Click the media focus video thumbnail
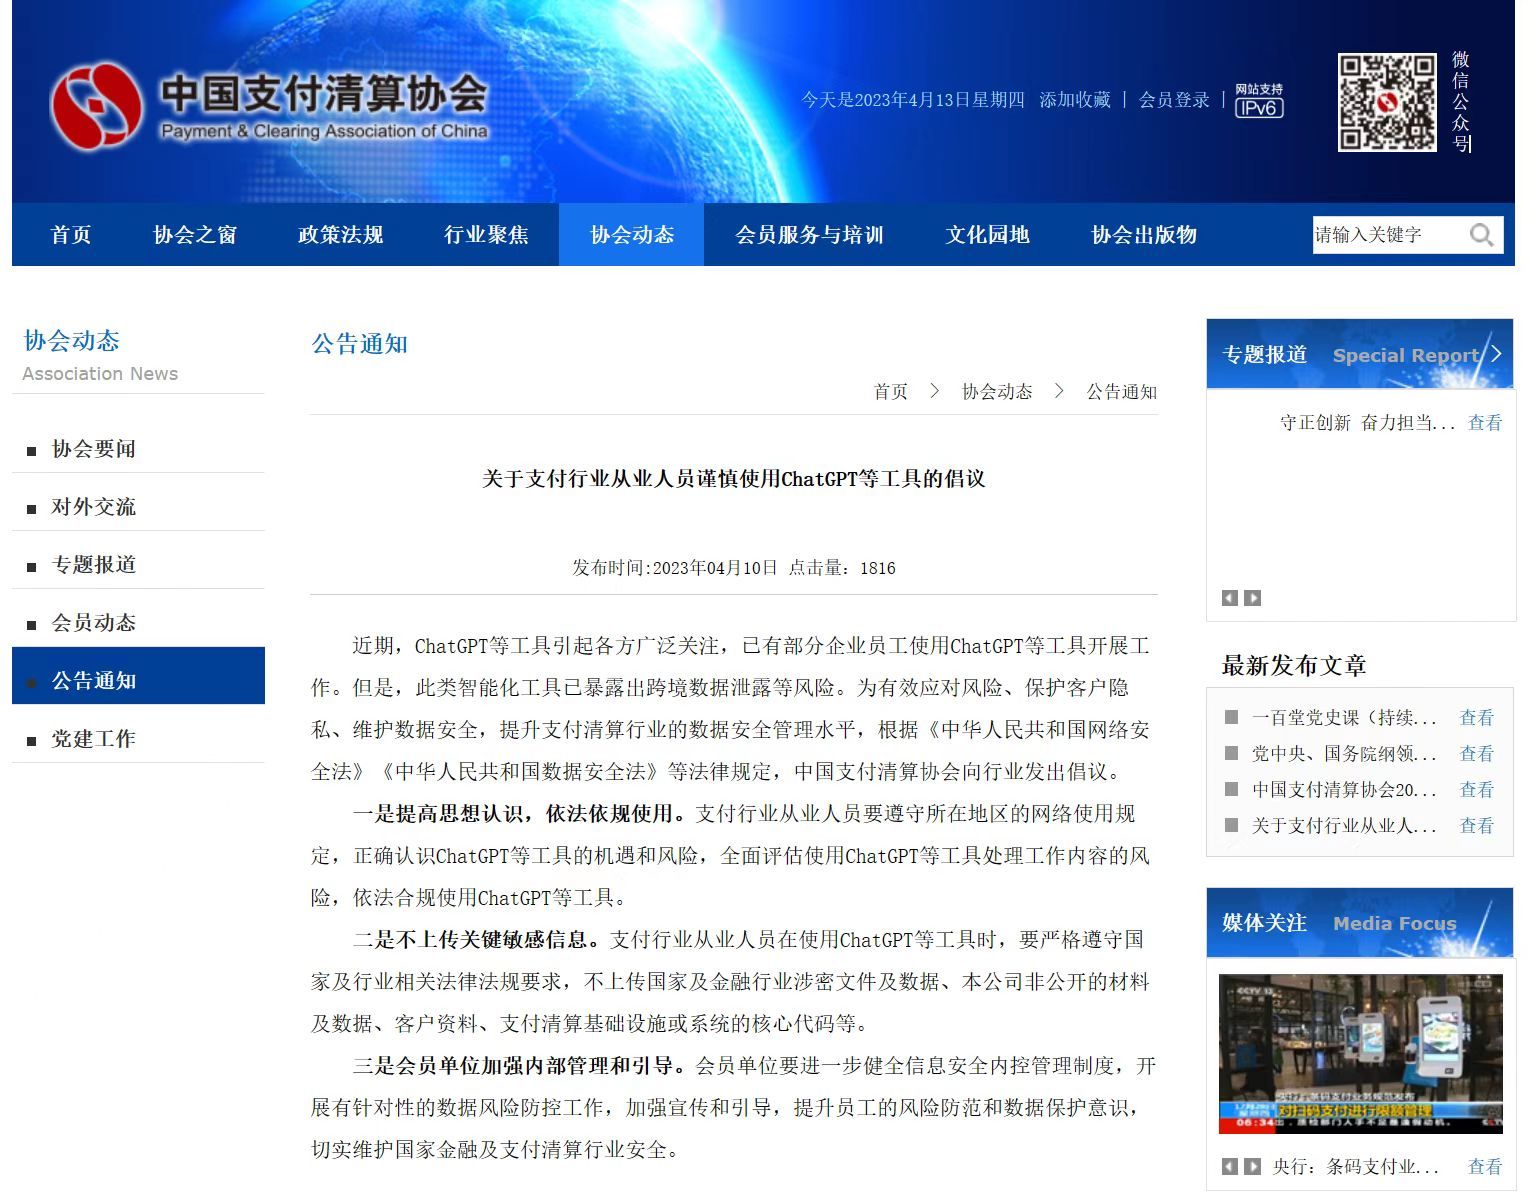 [1361, 1054]
